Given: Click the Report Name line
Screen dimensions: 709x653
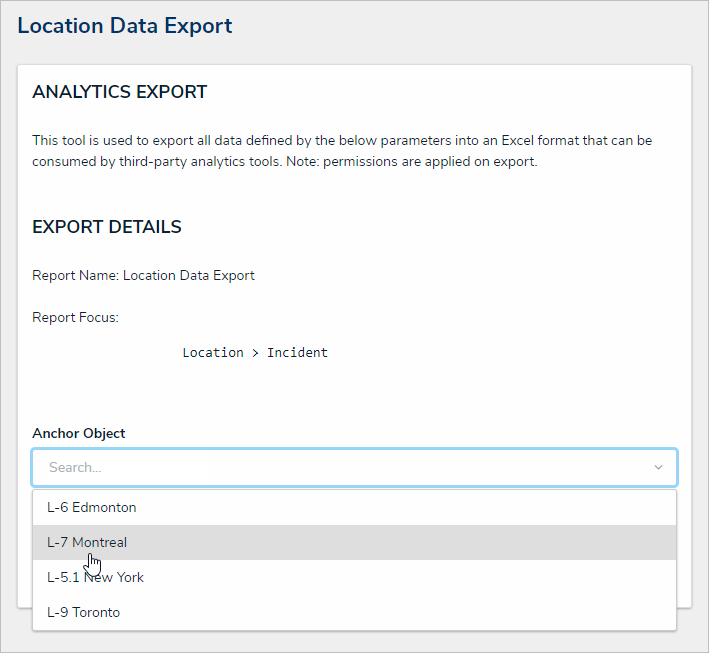Looking at the screenshot, I should click(143, 275).
